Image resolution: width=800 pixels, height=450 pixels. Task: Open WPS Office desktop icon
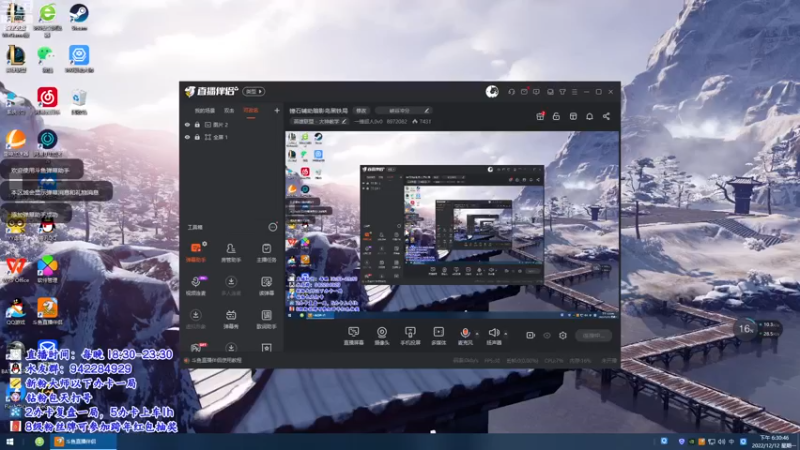(16, 269)
